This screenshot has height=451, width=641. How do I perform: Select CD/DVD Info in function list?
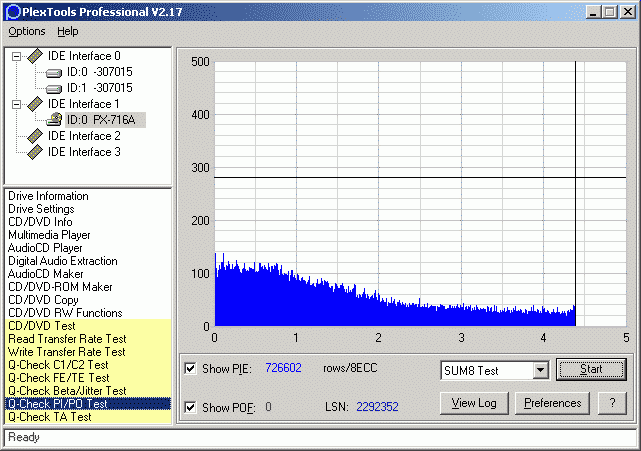pyautogui.click(x=40, y=222)
